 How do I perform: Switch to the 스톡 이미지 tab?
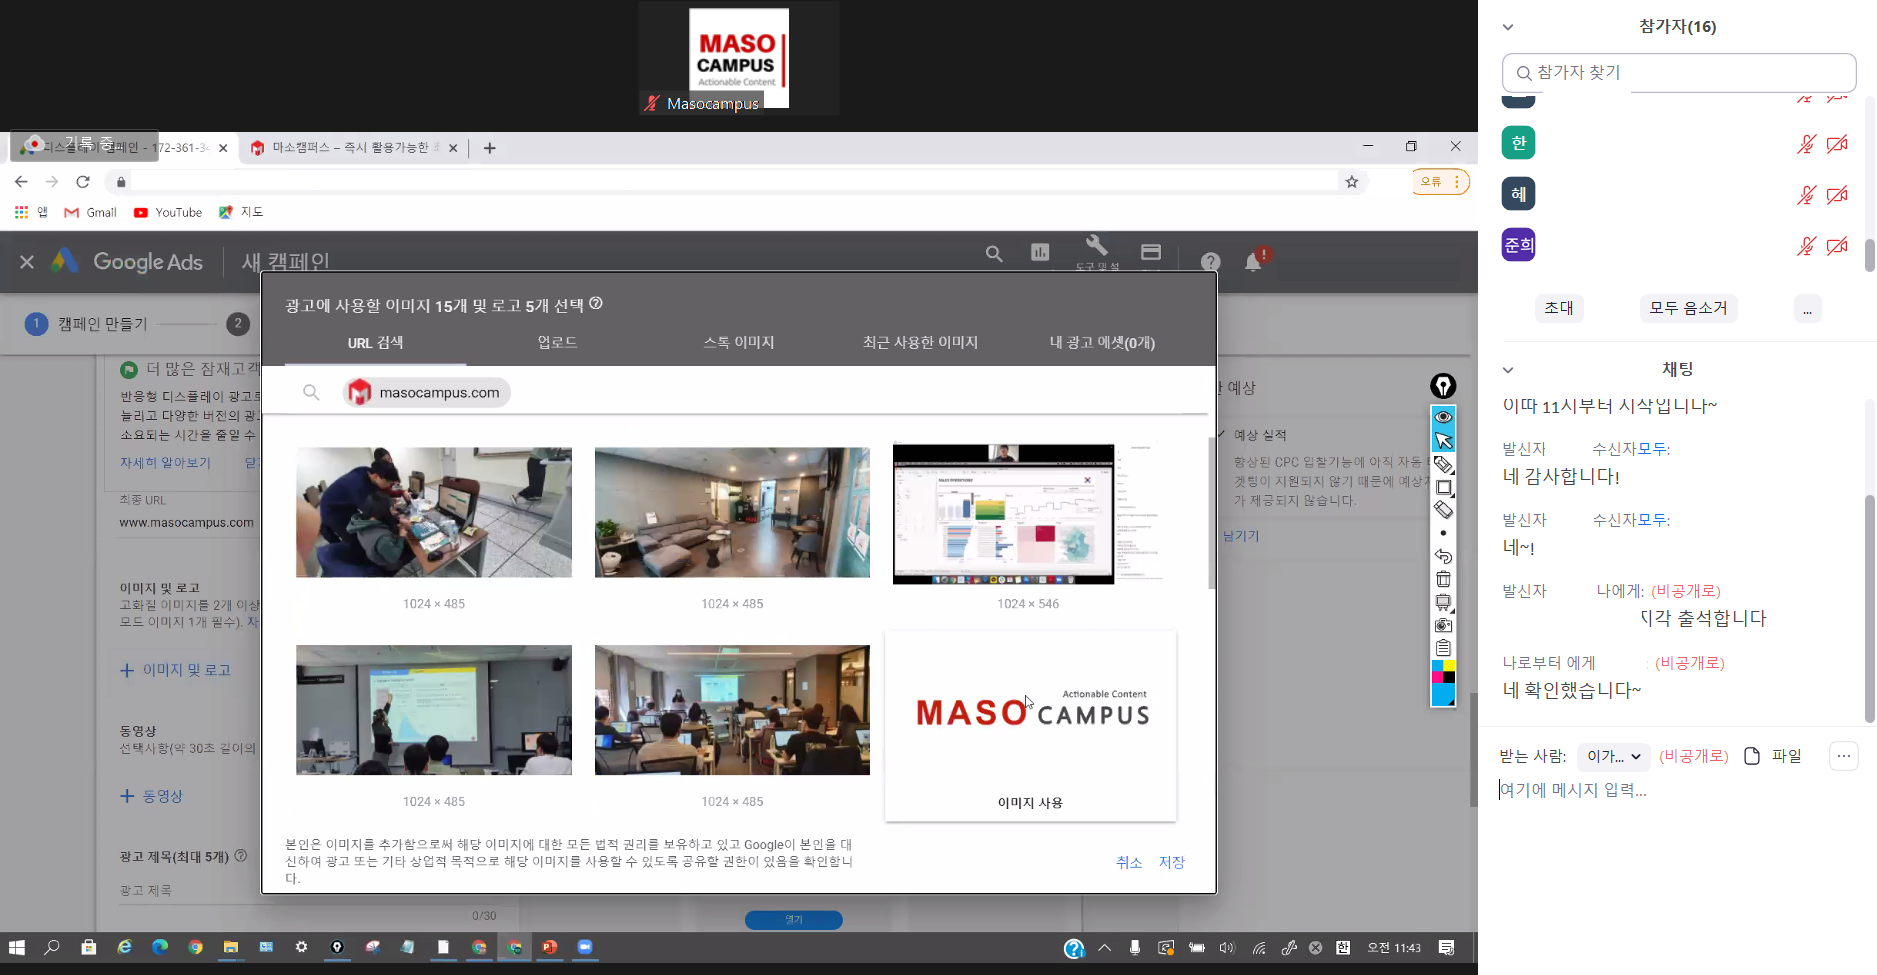click(739, 342)
